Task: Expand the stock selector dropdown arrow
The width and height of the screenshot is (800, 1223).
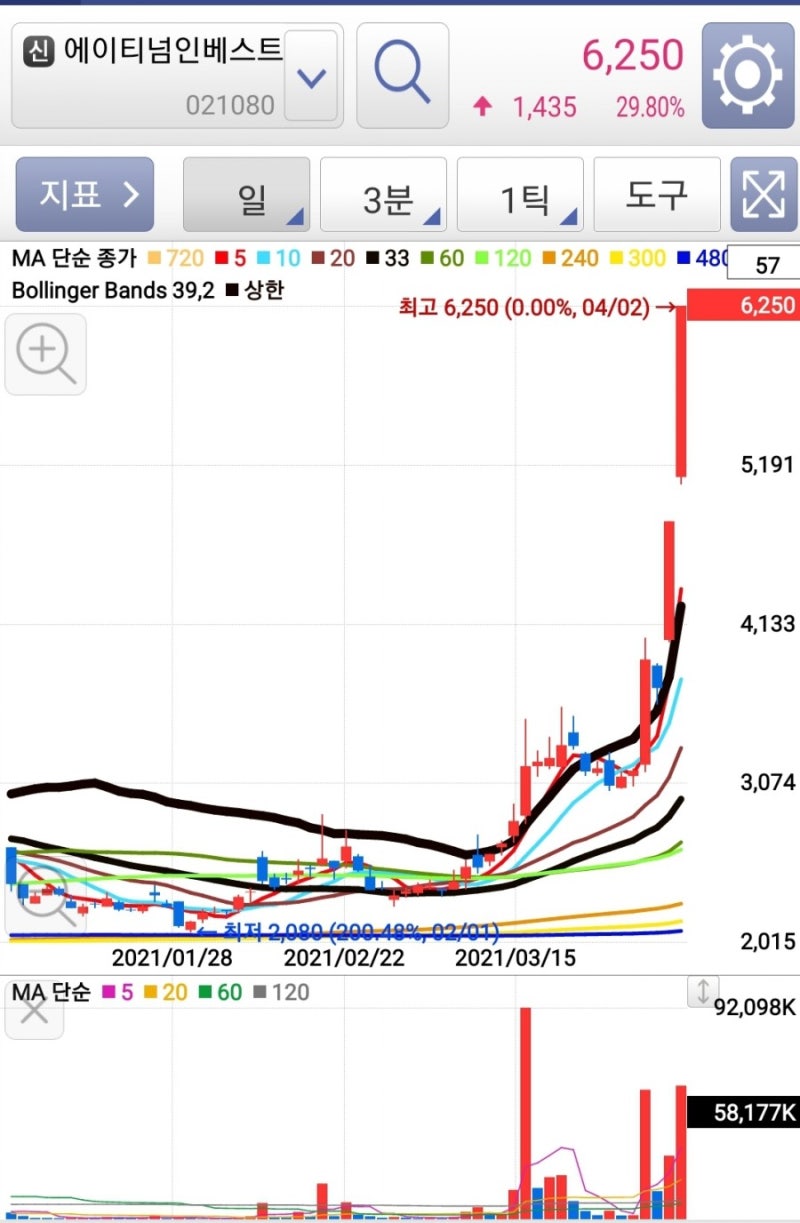Action: 313,76
